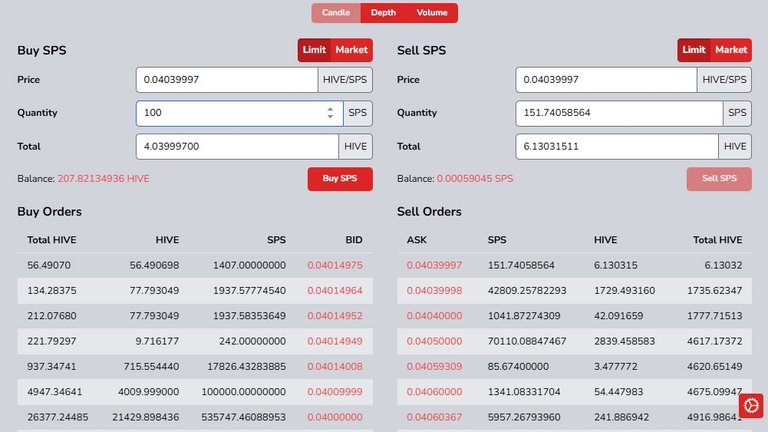768x432 pixels.
Task: Select ask price 0.04039998
Action: click(x=434, y=291)
